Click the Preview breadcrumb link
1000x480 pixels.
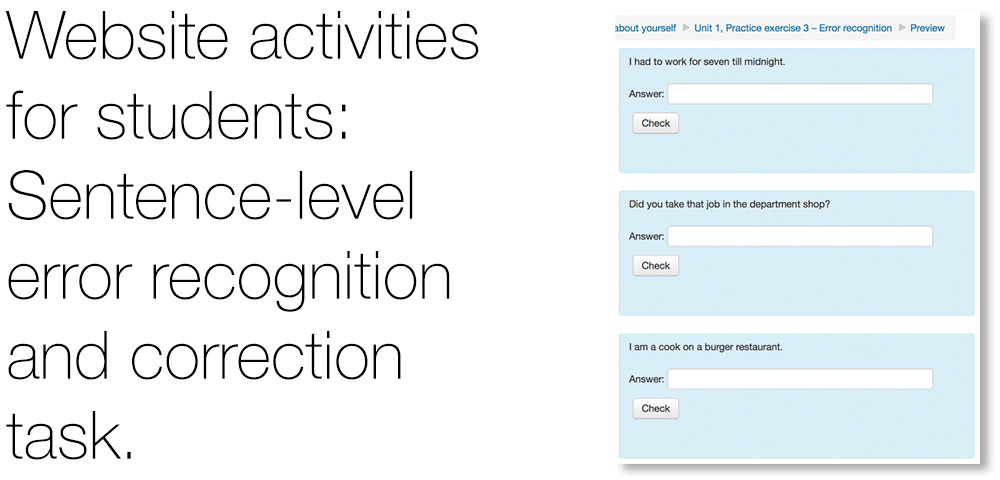coord(927,28)
